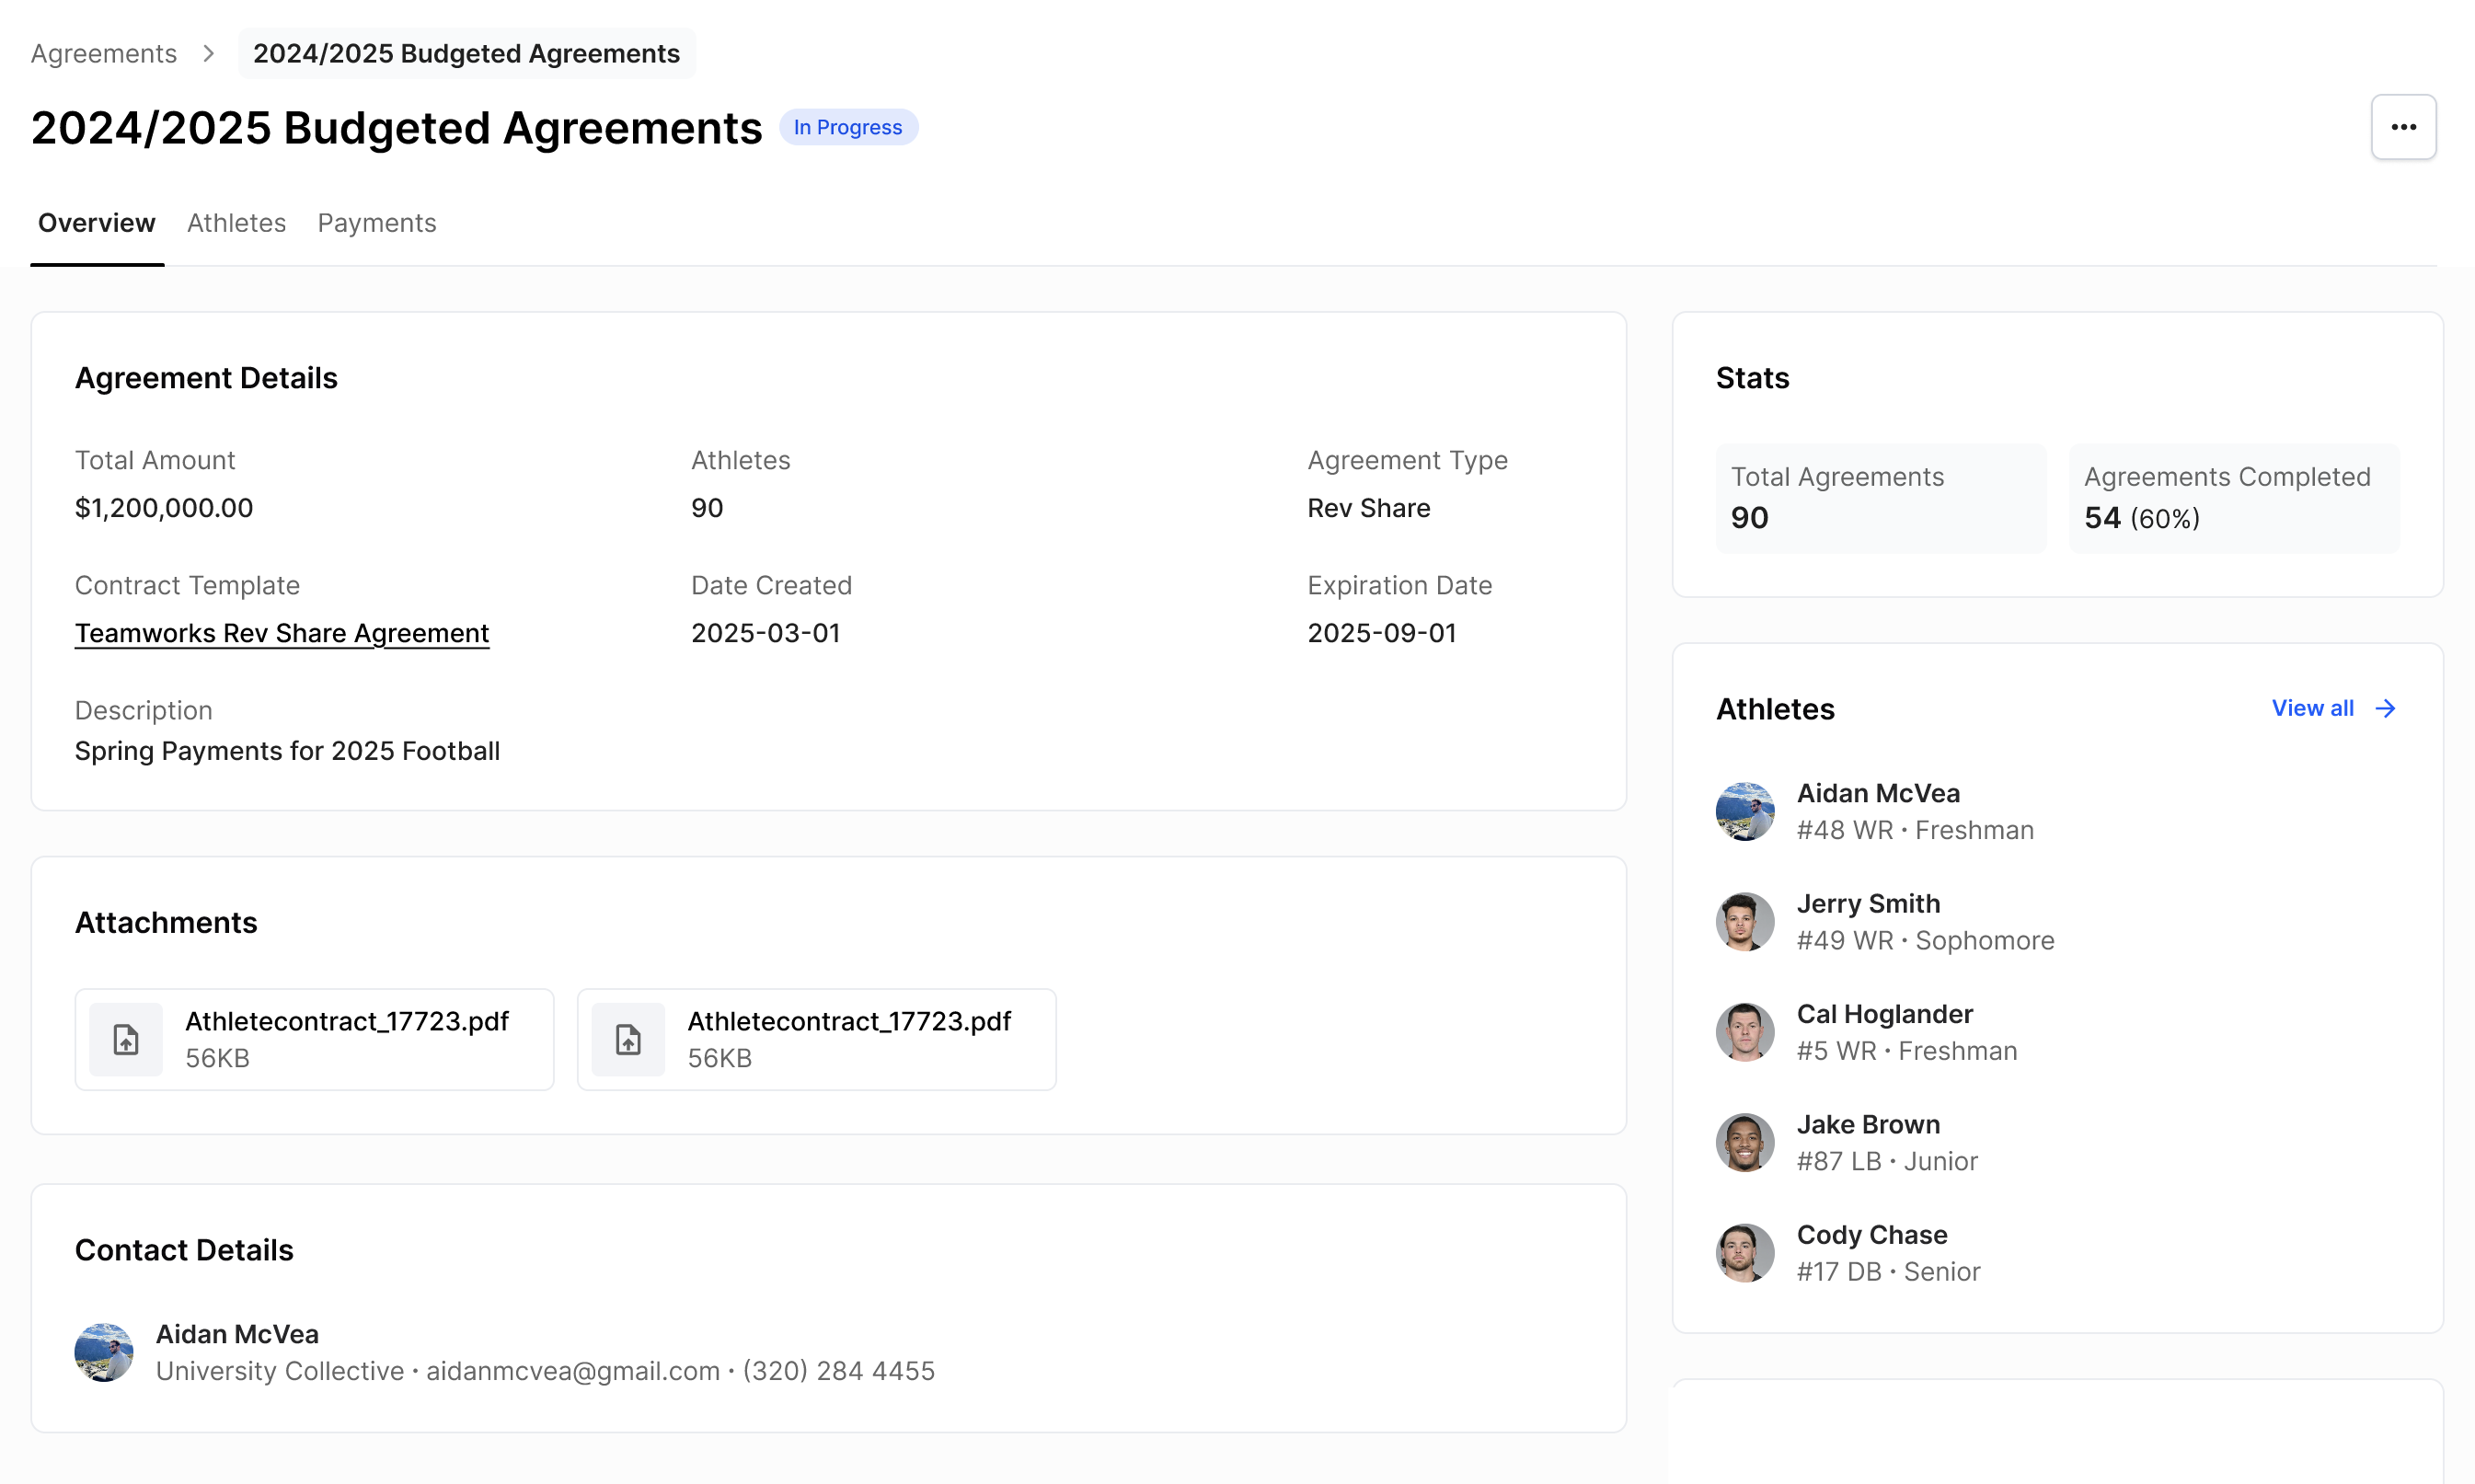The image size is (2475, 1484).
Task: Open Jake Brown's avatar photo
Action: [1745, 1142]
